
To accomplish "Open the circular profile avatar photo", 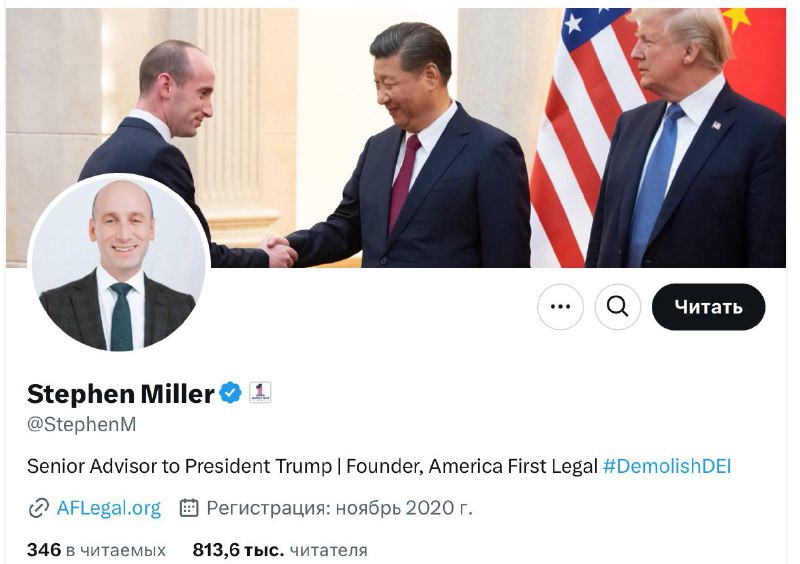I will 119,264.
